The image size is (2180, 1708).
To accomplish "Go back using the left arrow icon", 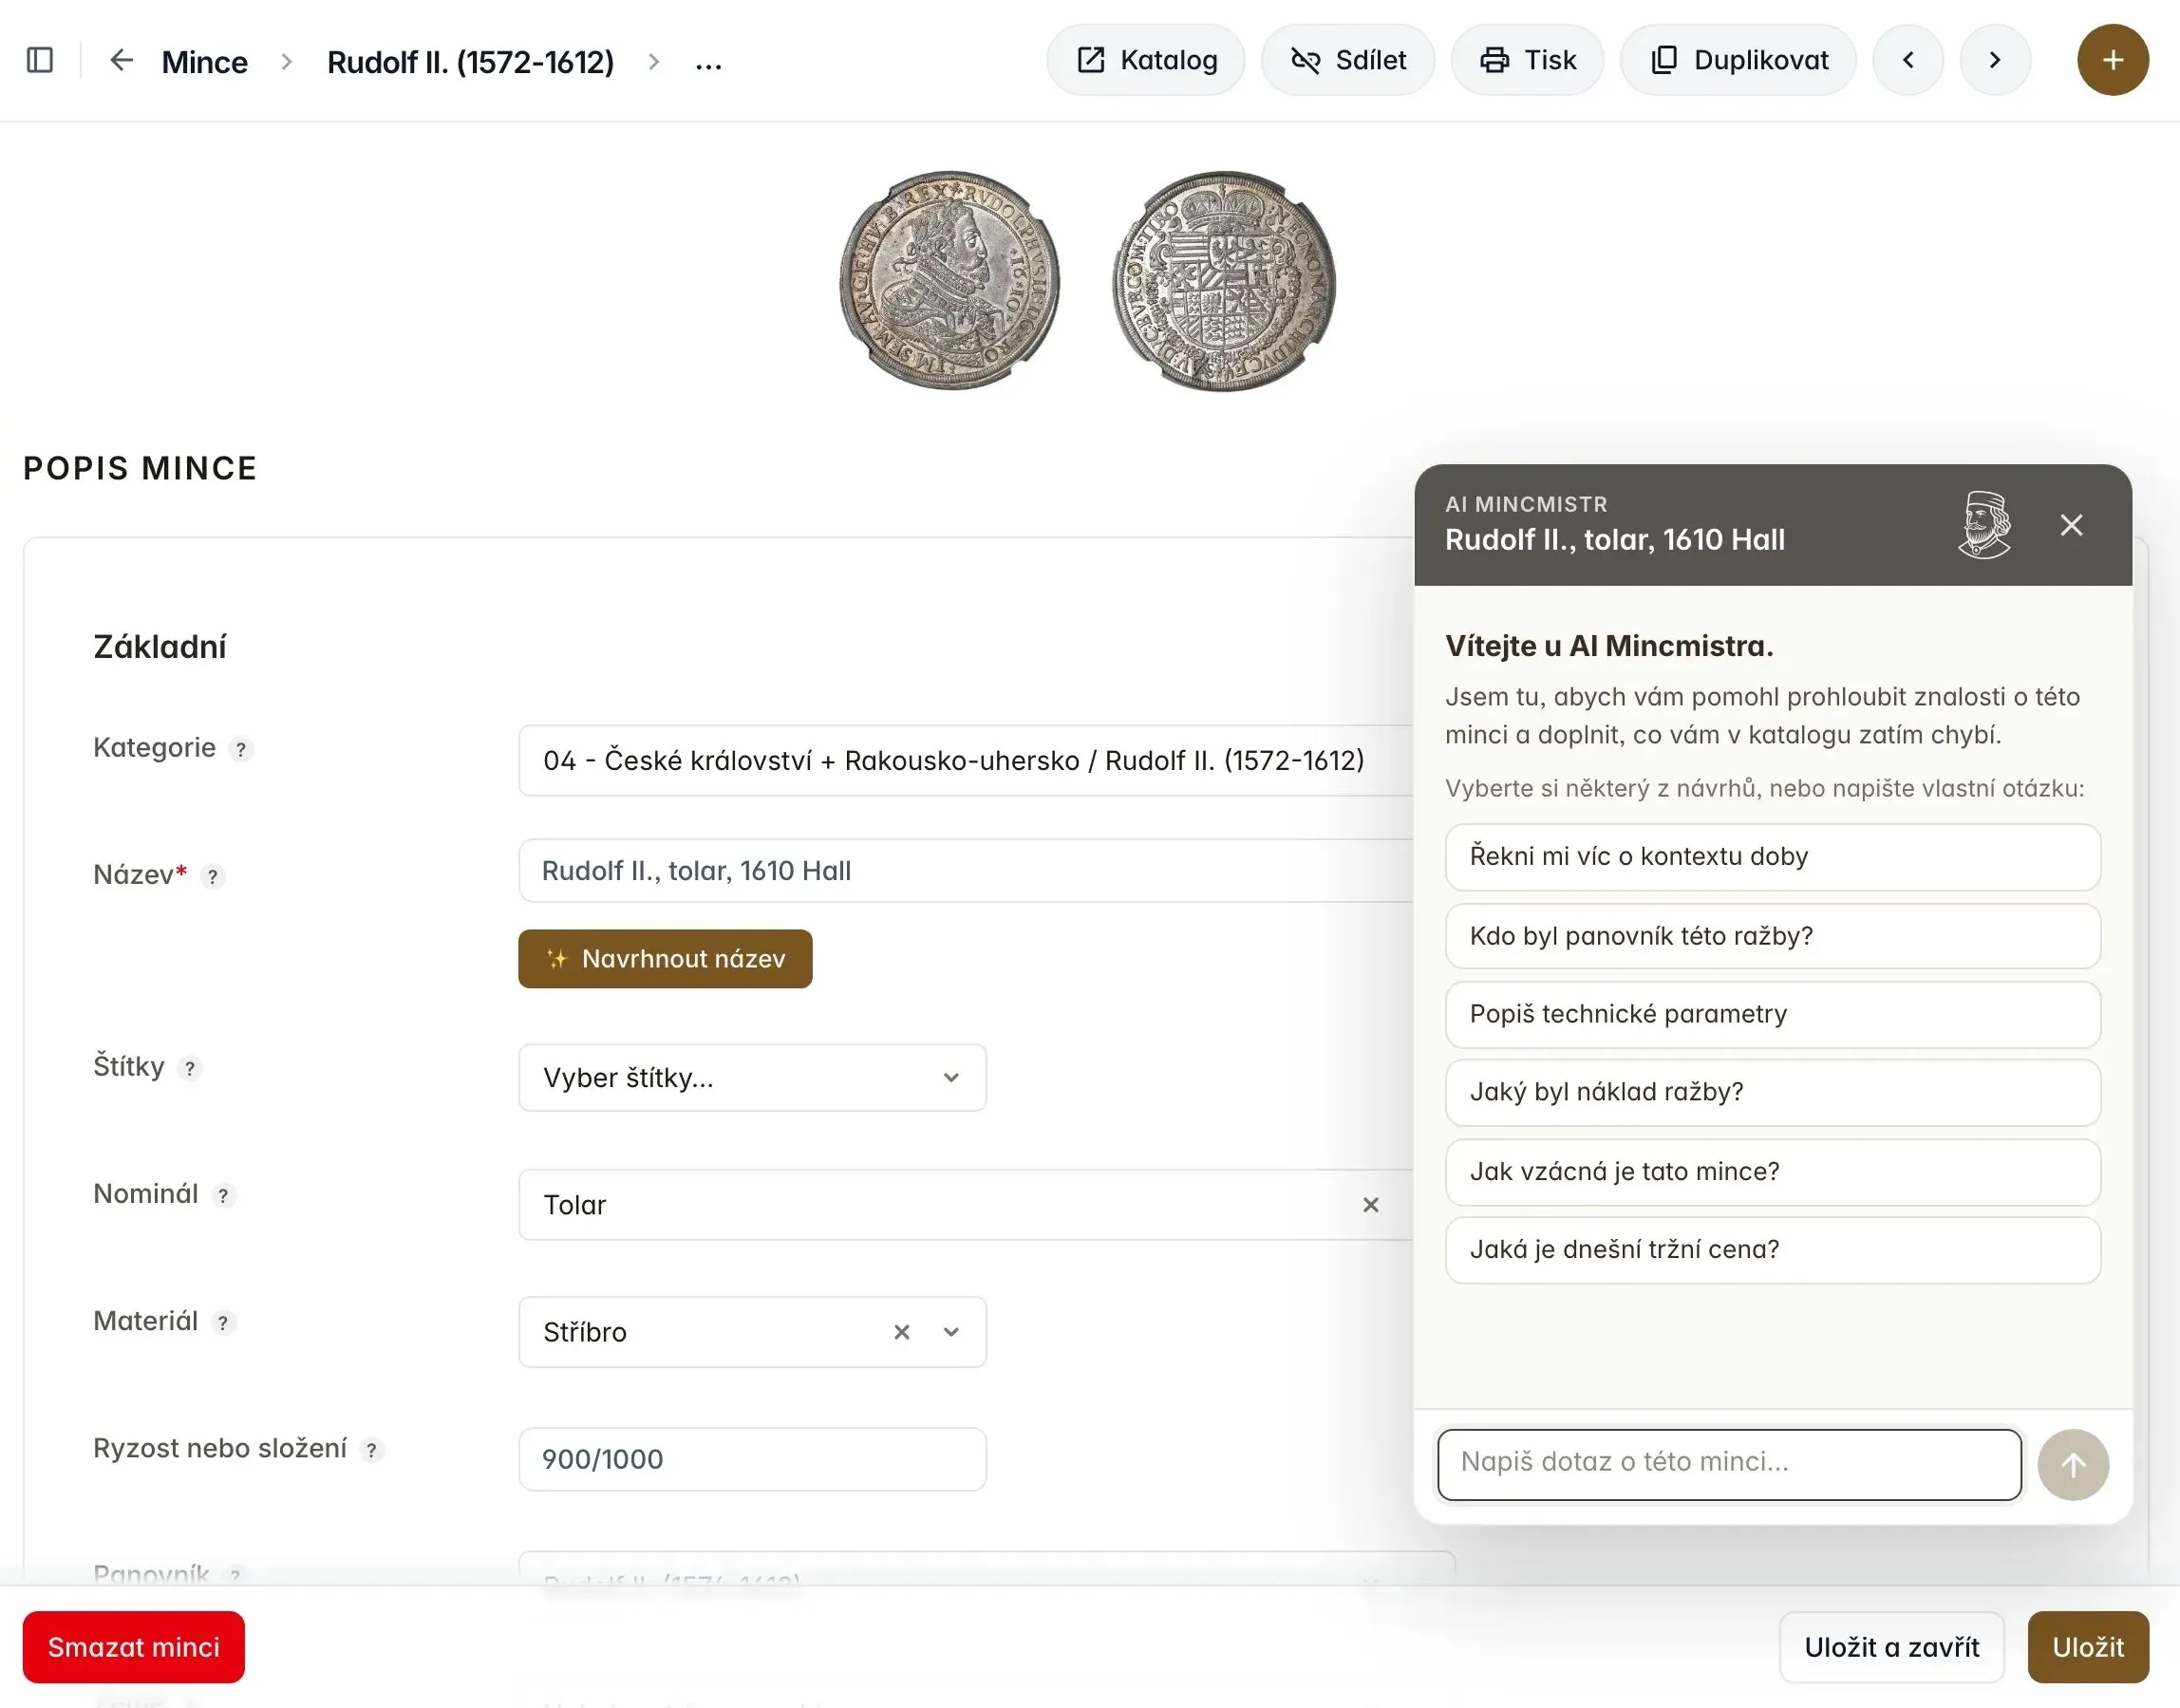I will point(121,61).
